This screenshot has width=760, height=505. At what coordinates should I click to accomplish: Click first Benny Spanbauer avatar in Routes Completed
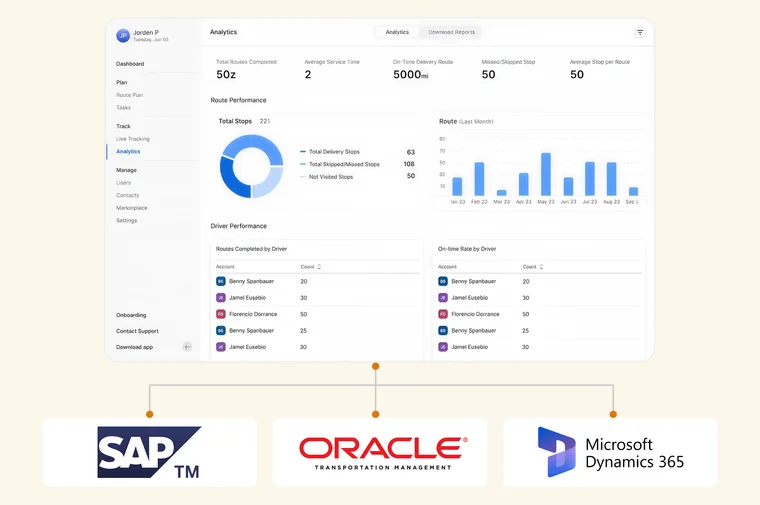click(221, 281)
